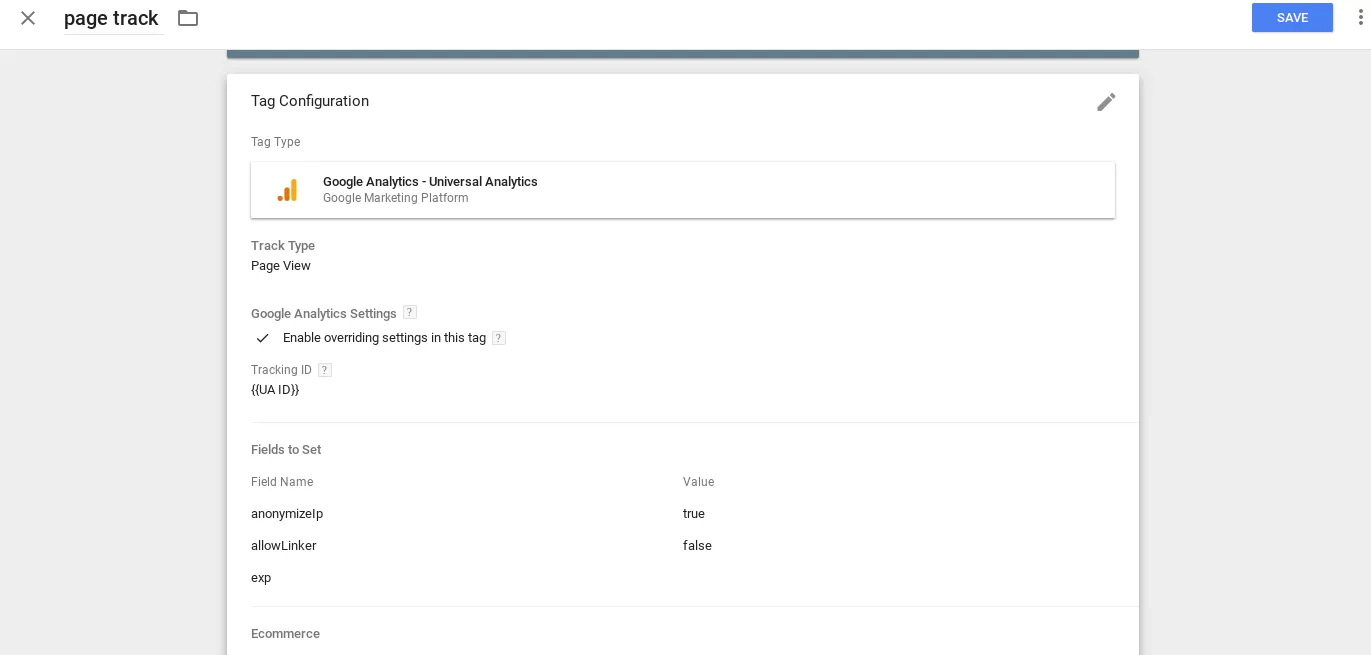Screen dimensions: 1371x655
Task: Click the Fields to Set section label
Action: tap(286, 450)
